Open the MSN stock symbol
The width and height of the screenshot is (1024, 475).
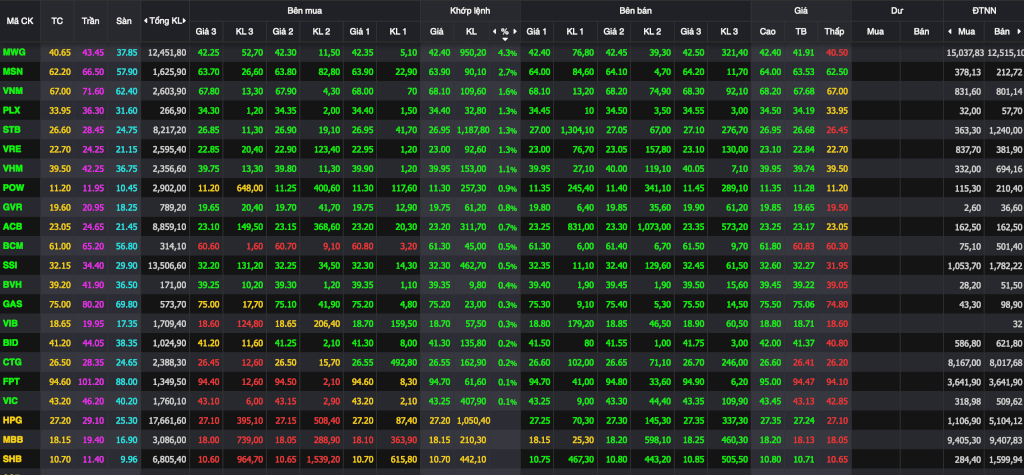tap(12, 71)
